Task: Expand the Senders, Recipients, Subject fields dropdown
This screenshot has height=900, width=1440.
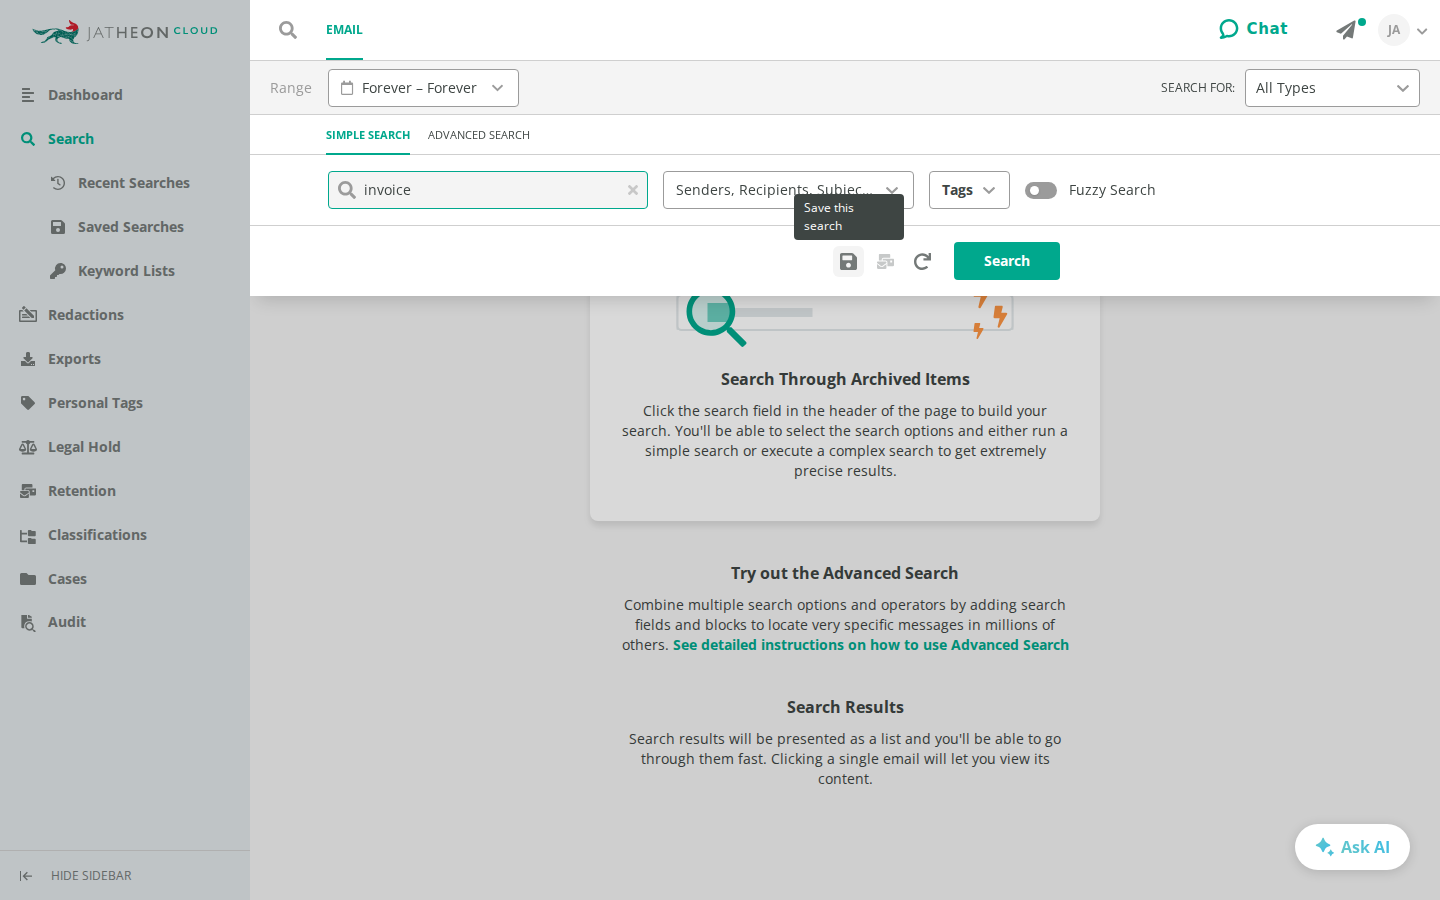Action: pos(788,190)
